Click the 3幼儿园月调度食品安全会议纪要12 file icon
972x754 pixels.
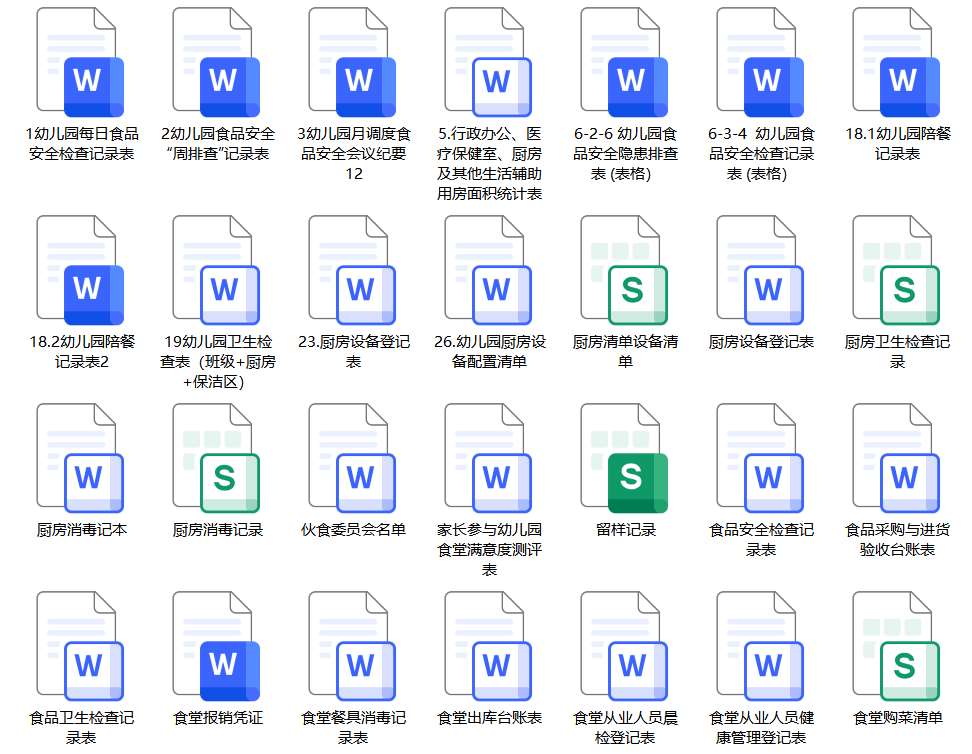click(352, 62)
